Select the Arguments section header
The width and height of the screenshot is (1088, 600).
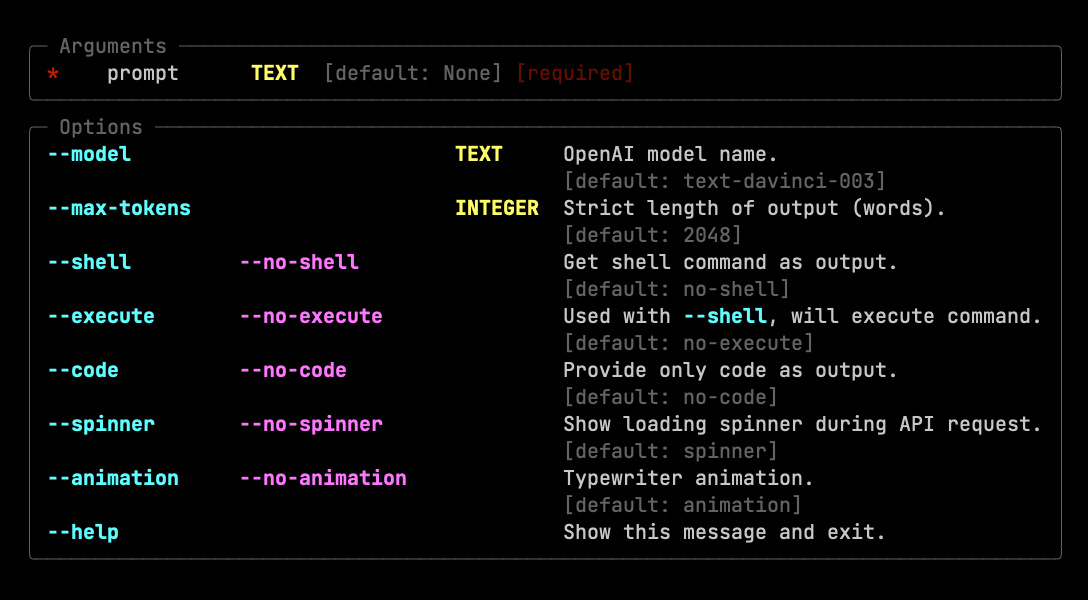(112, 46)
